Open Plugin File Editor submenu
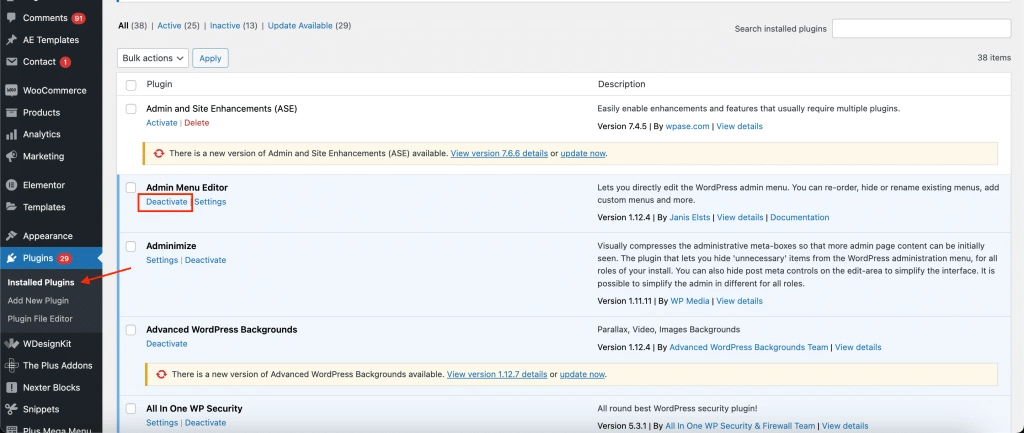1024x433 pixels. click(x=40, y=319)
